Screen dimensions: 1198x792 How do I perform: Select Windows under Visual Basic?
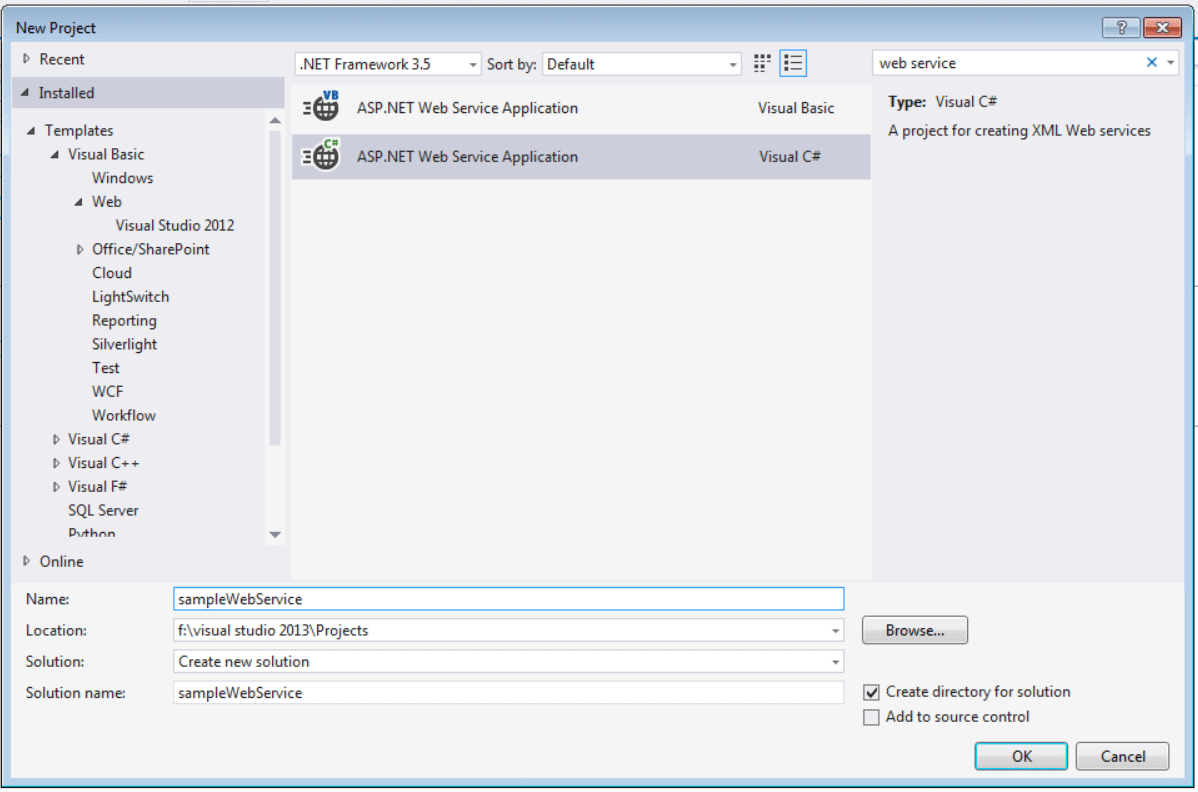122,178
